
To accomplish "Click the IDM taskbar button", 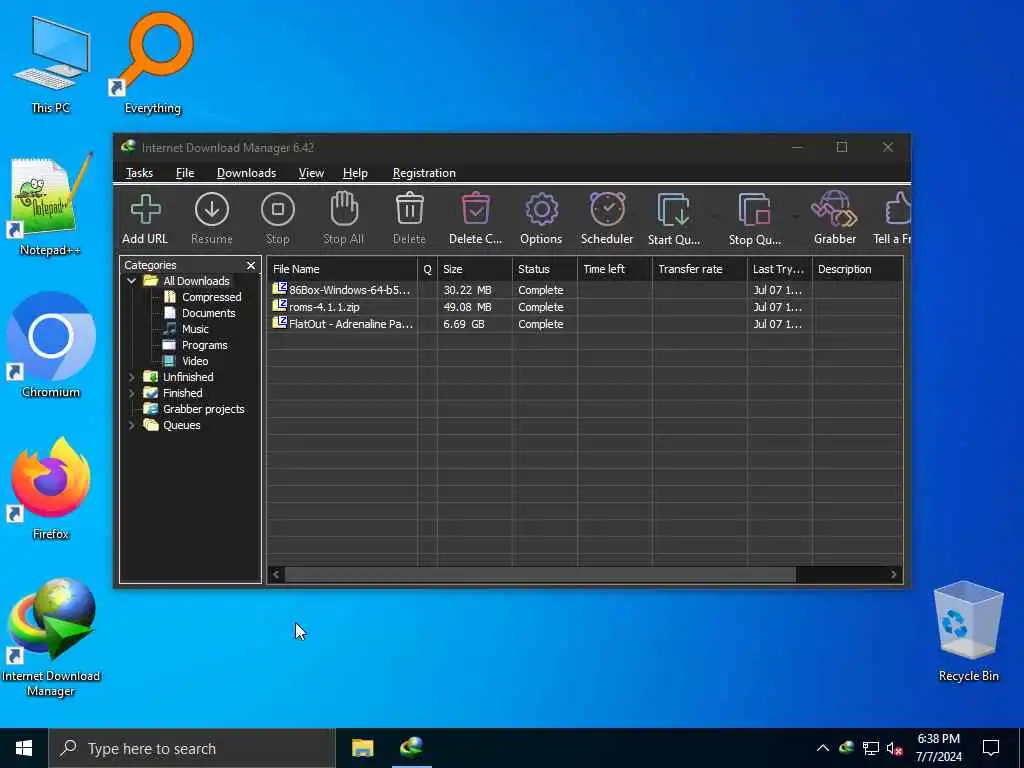I will [x=411, y=748].
